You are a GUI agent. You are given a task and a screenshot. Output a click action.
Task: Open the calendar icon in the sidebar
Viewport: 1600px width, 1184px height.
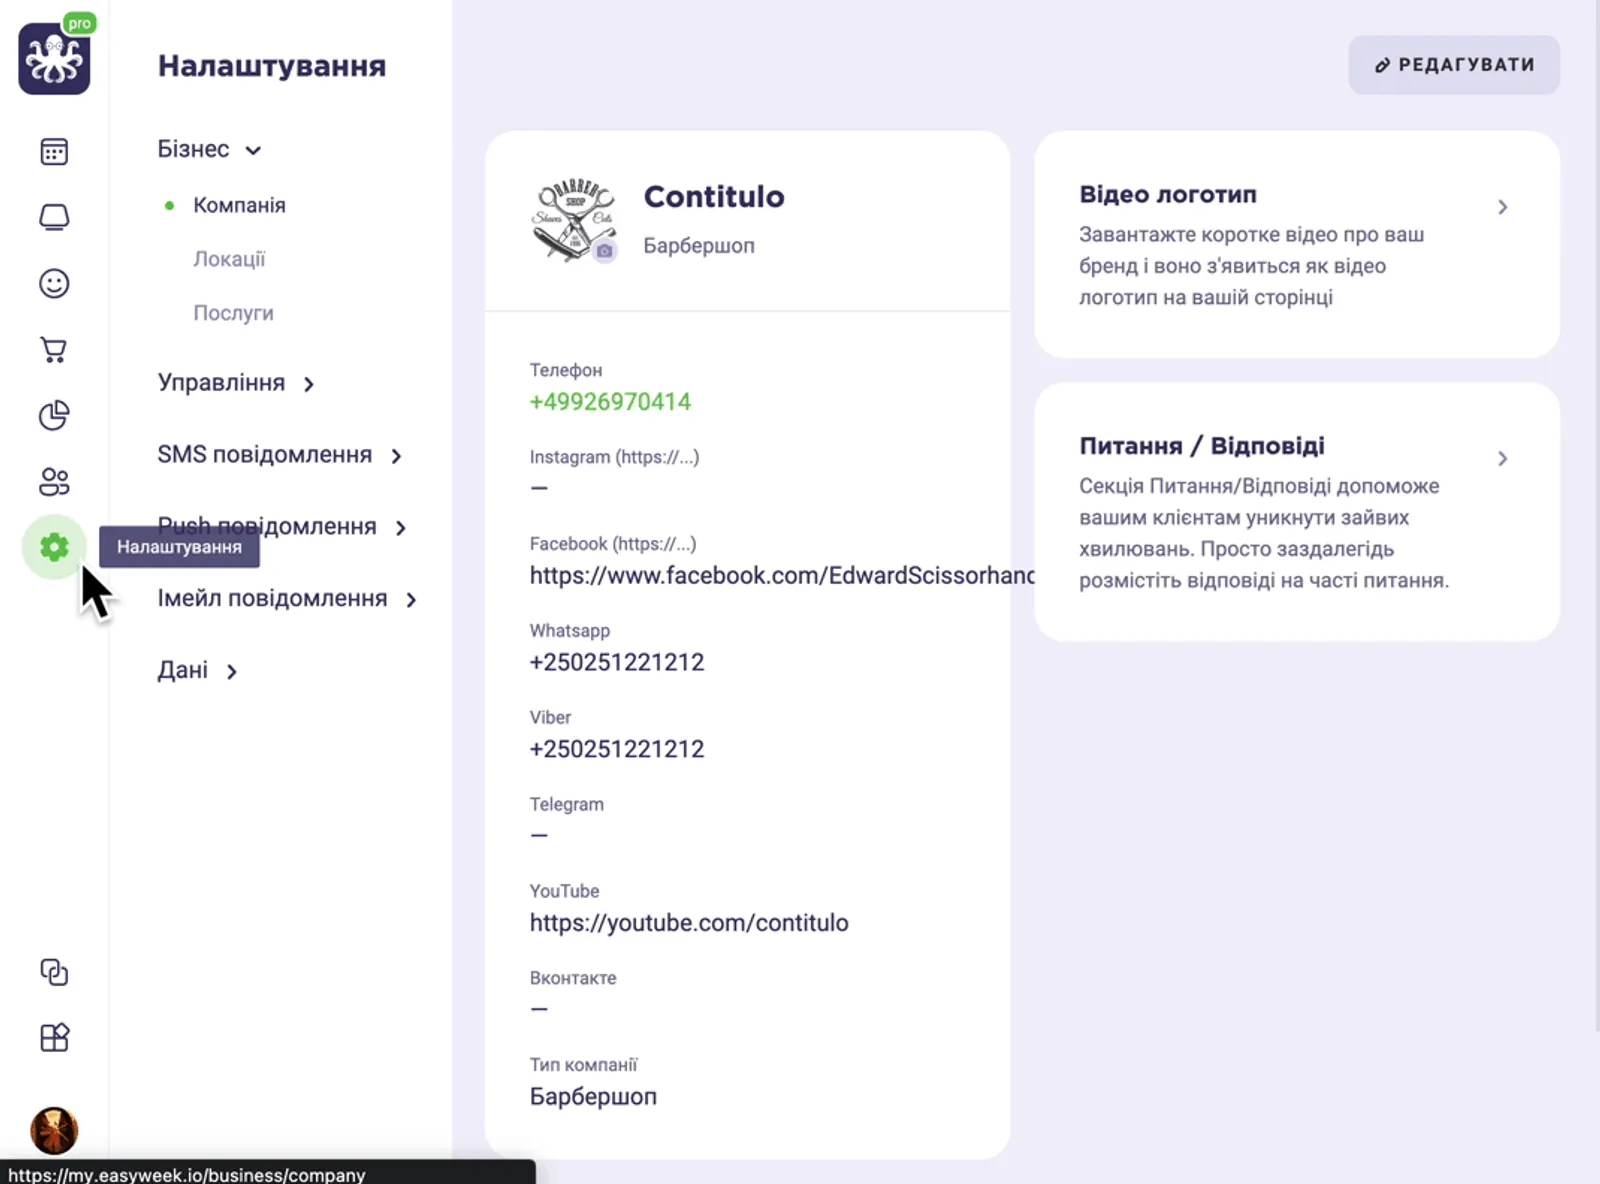[53, 151]
